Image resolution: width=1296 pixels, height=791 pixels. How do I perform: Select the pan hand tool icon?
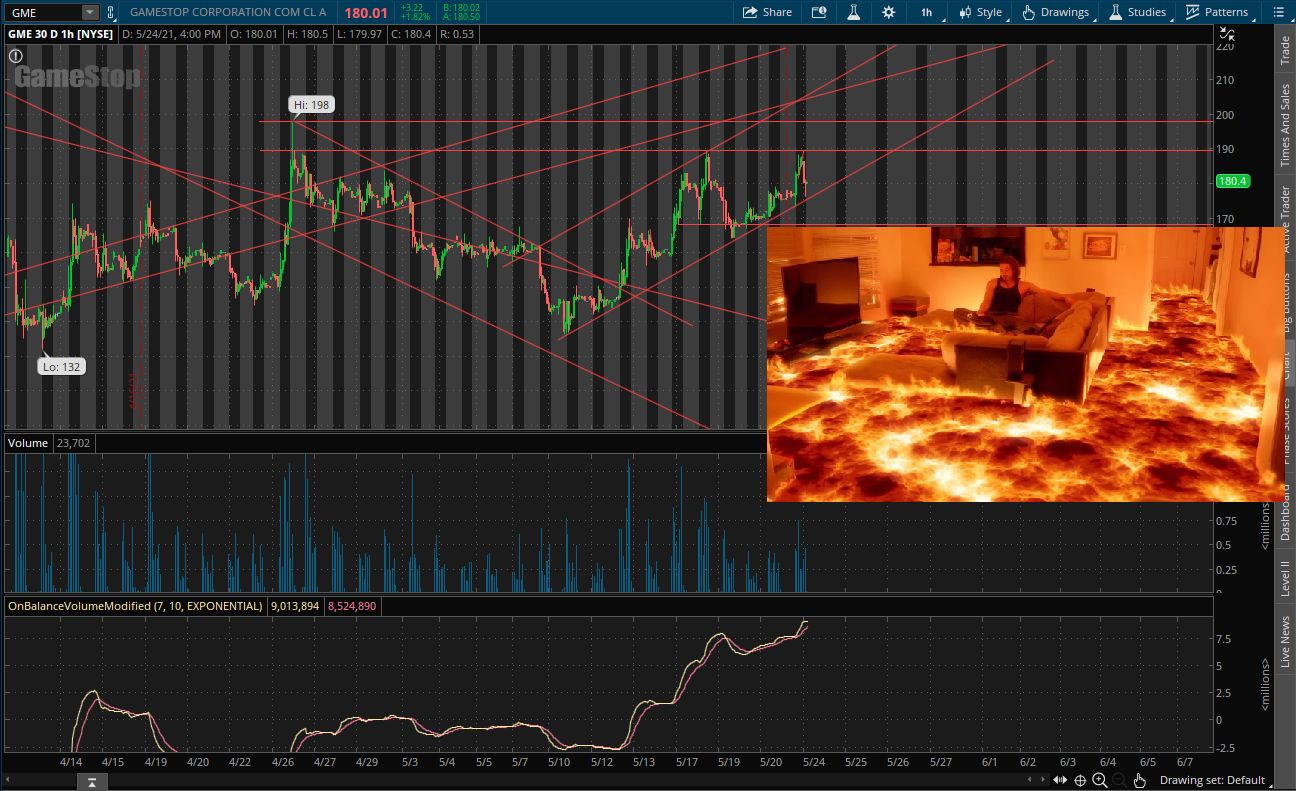(x=1140, y=780)
